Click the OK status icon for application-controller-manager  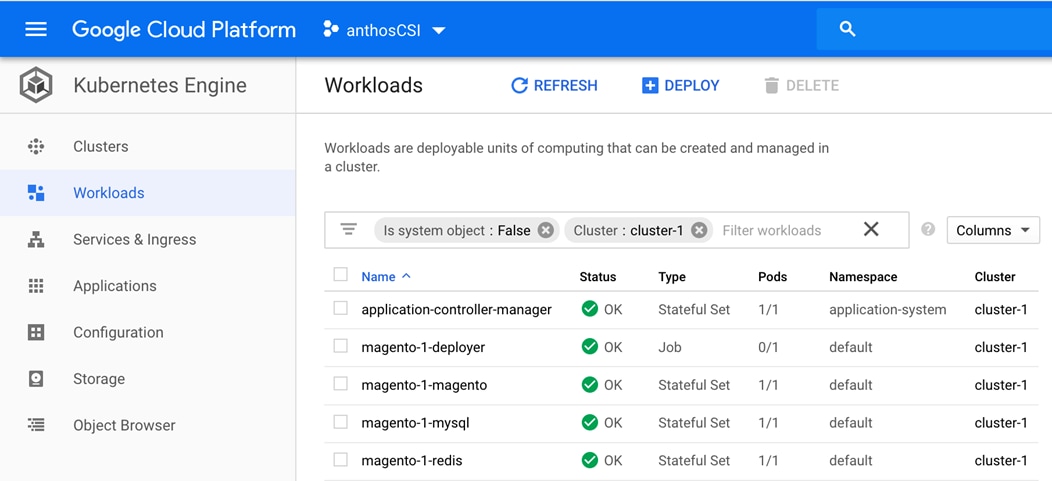[x=590, y=309]
